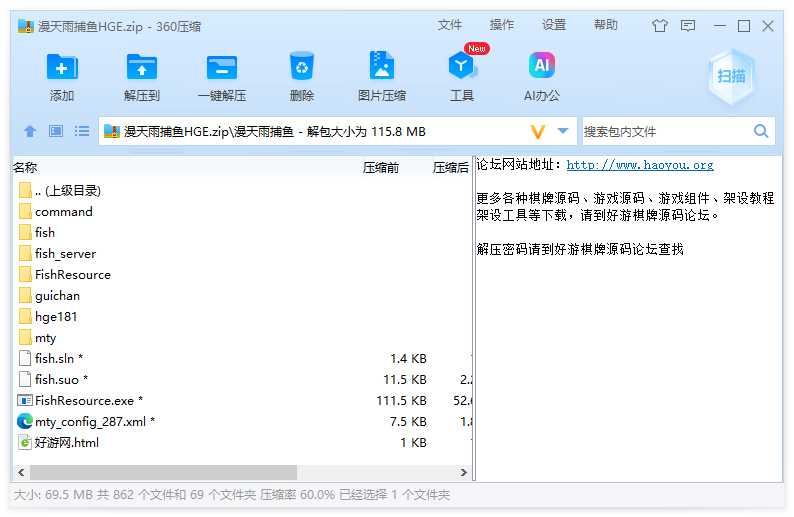Open the skin (shirt) icon in the title bar
The height and width of the screenshot is (517, 794).
659,25
